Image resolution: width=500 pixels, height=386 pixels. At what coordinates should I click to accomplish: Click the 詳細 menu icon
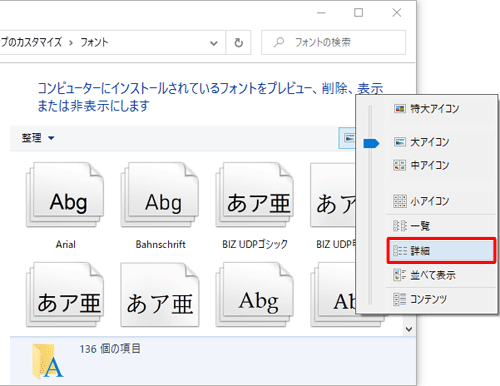tap(400, 251)
